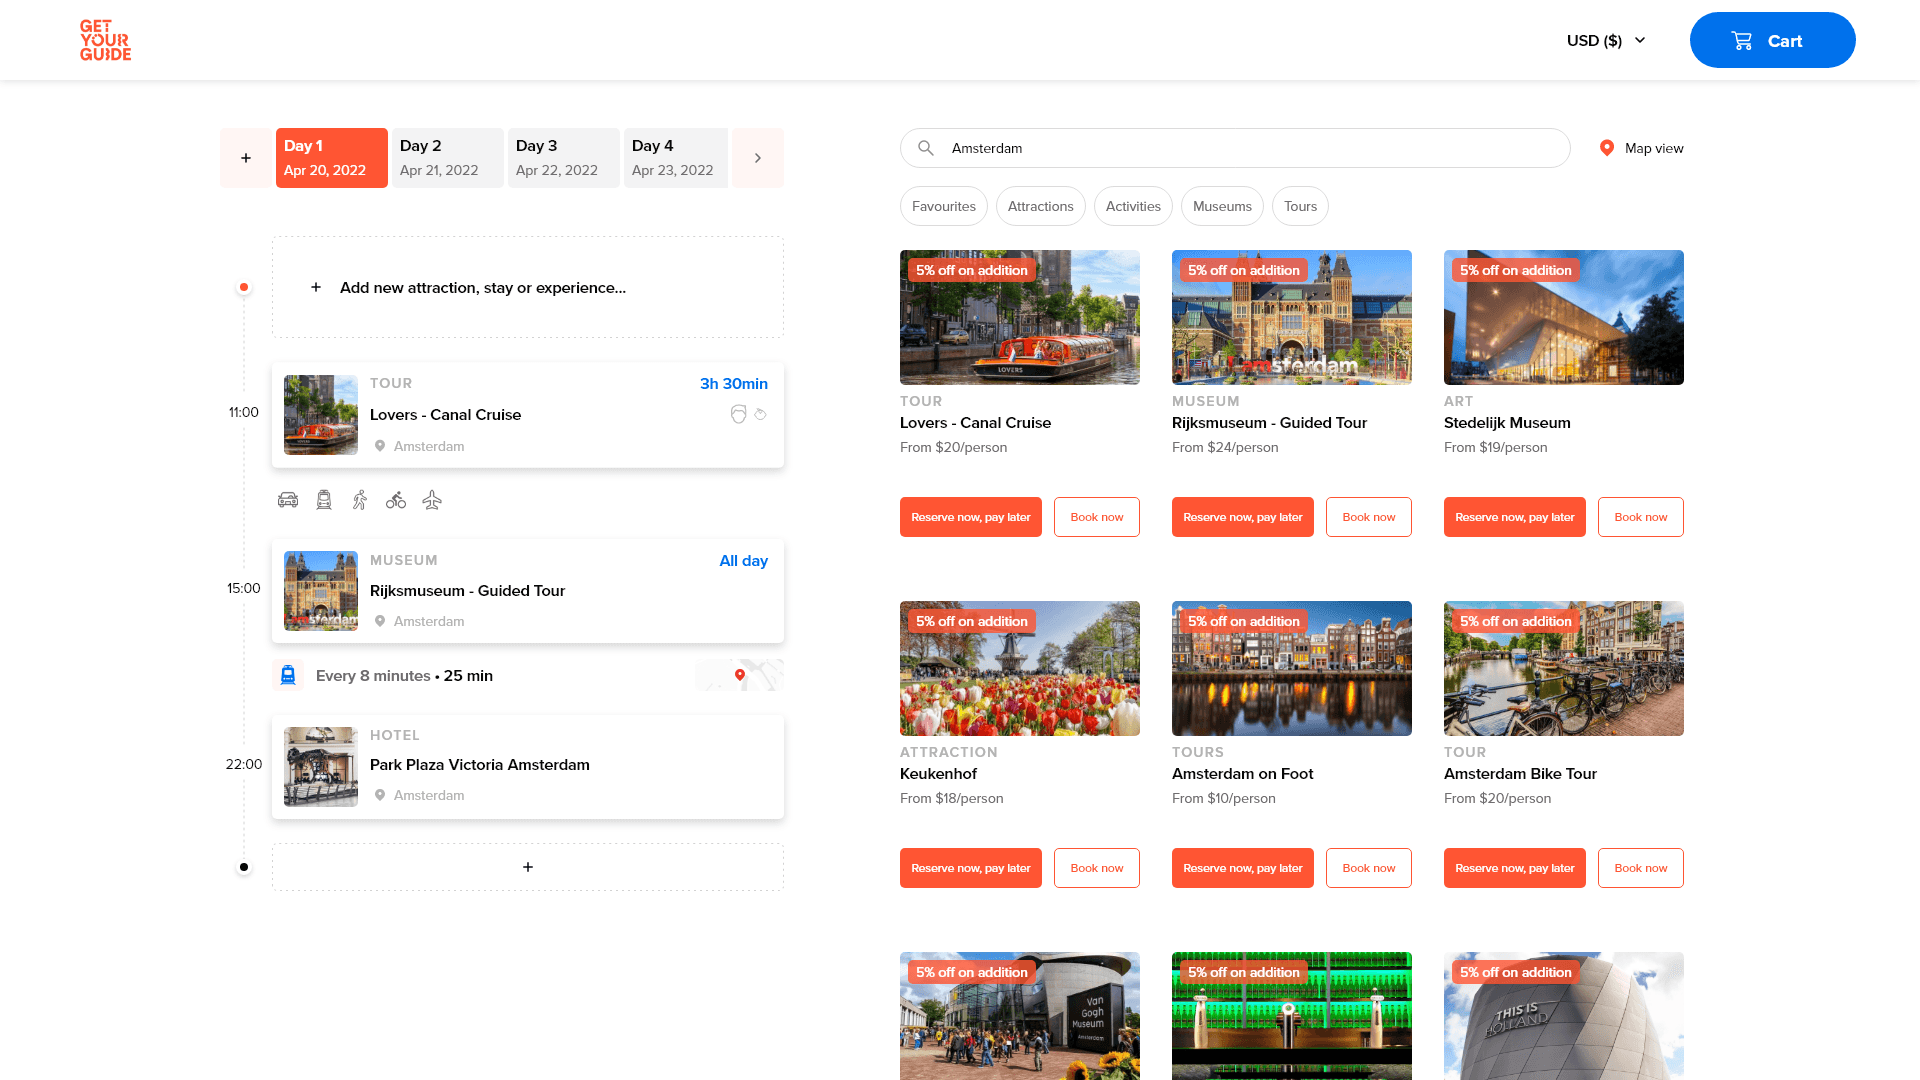Click the search magnifier icon

pos(927,147)
